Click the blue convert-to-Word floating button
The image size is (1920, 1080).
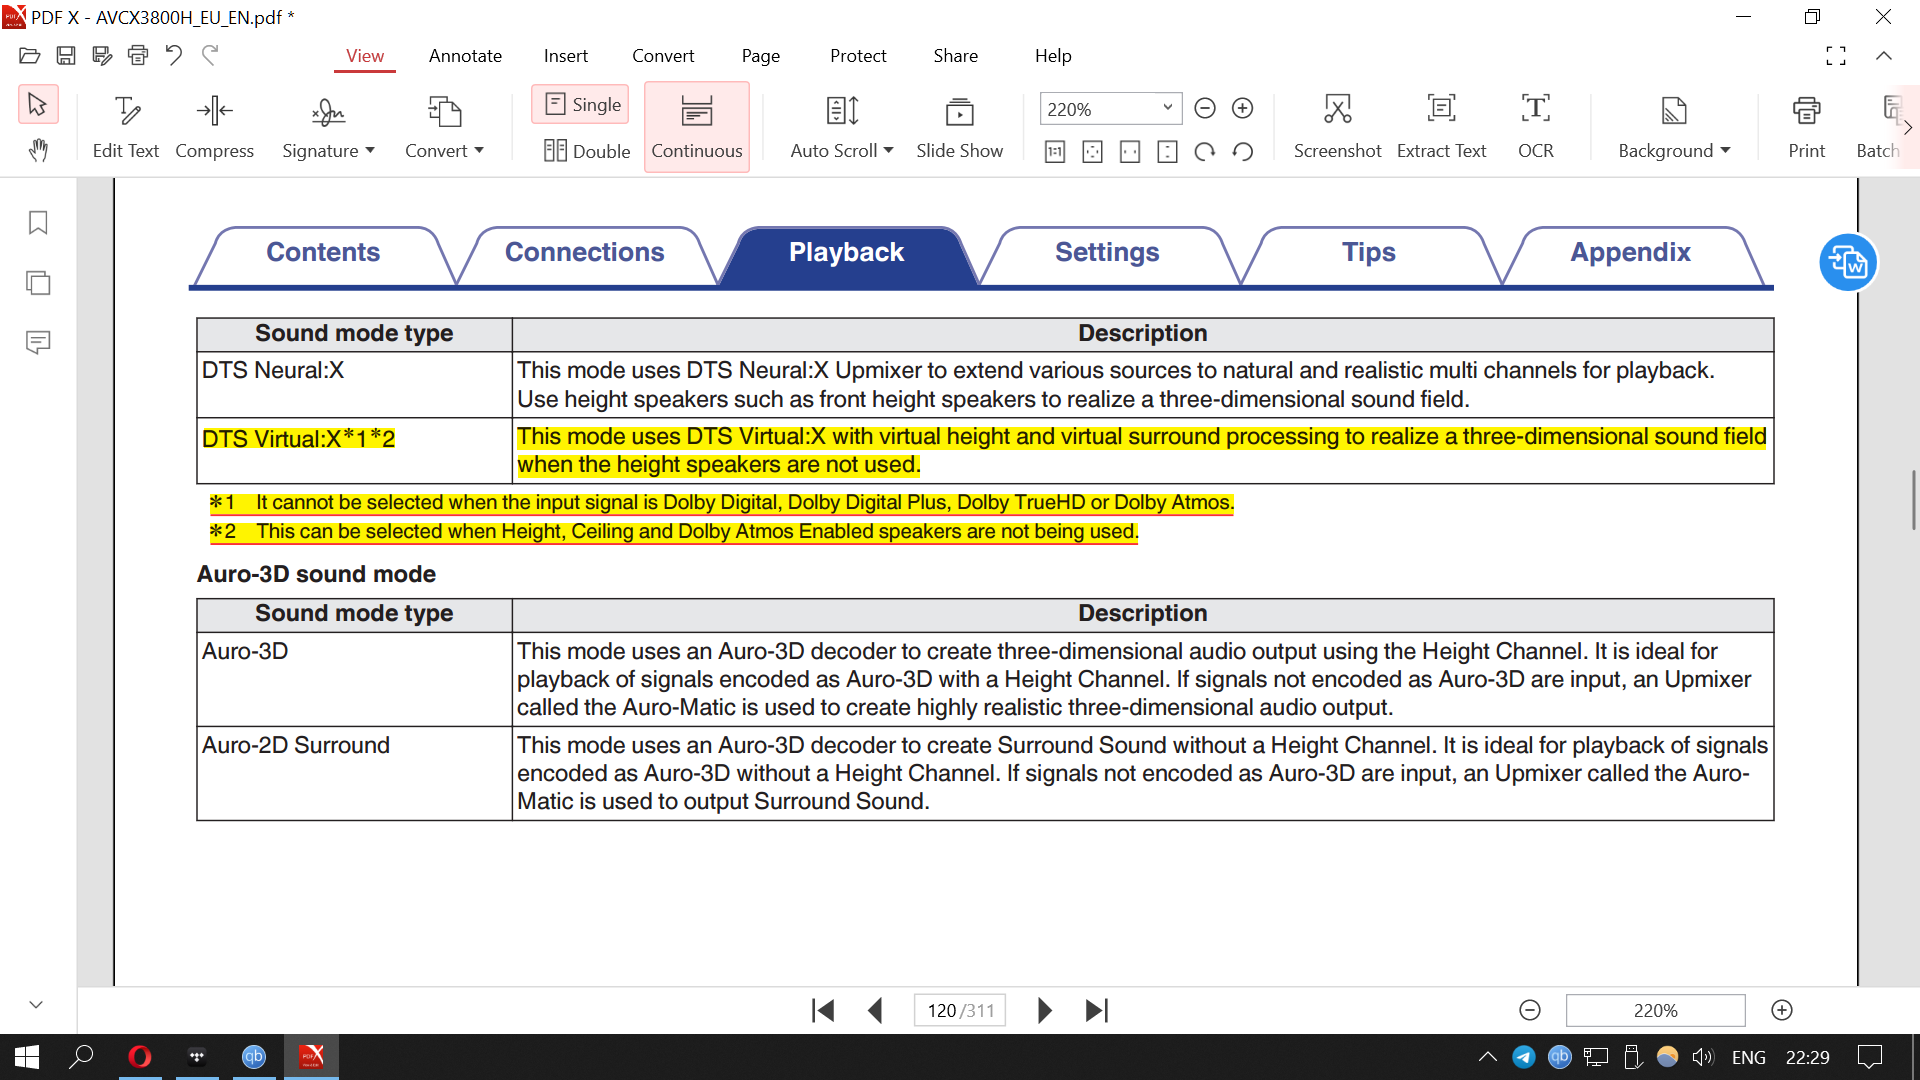point(1848,263)
